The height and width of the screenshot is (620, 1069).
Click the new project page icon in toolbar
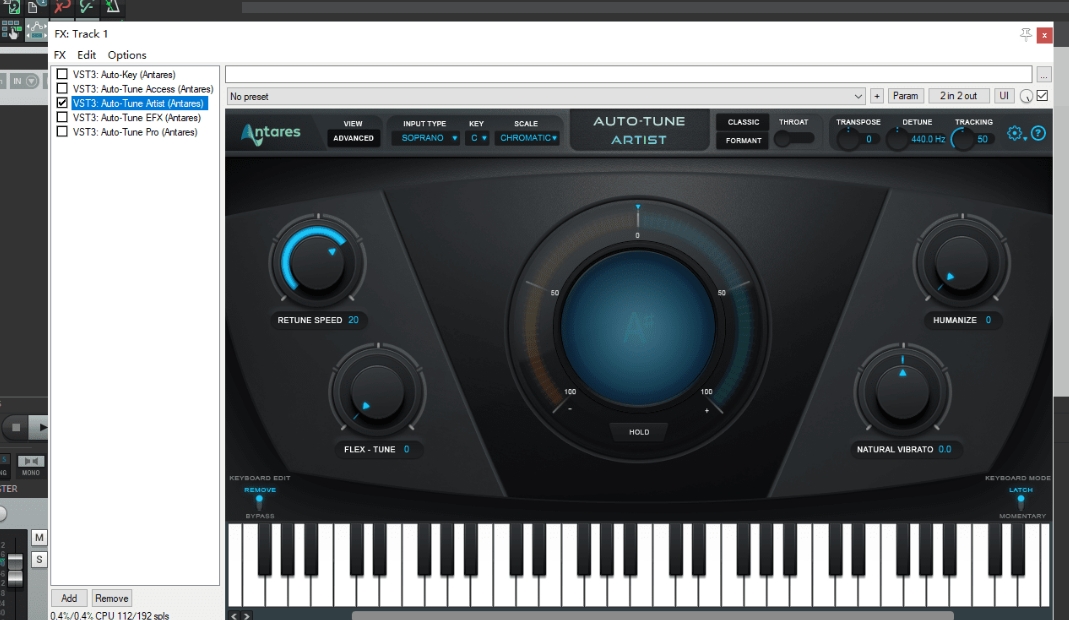(x=33, y=7)
